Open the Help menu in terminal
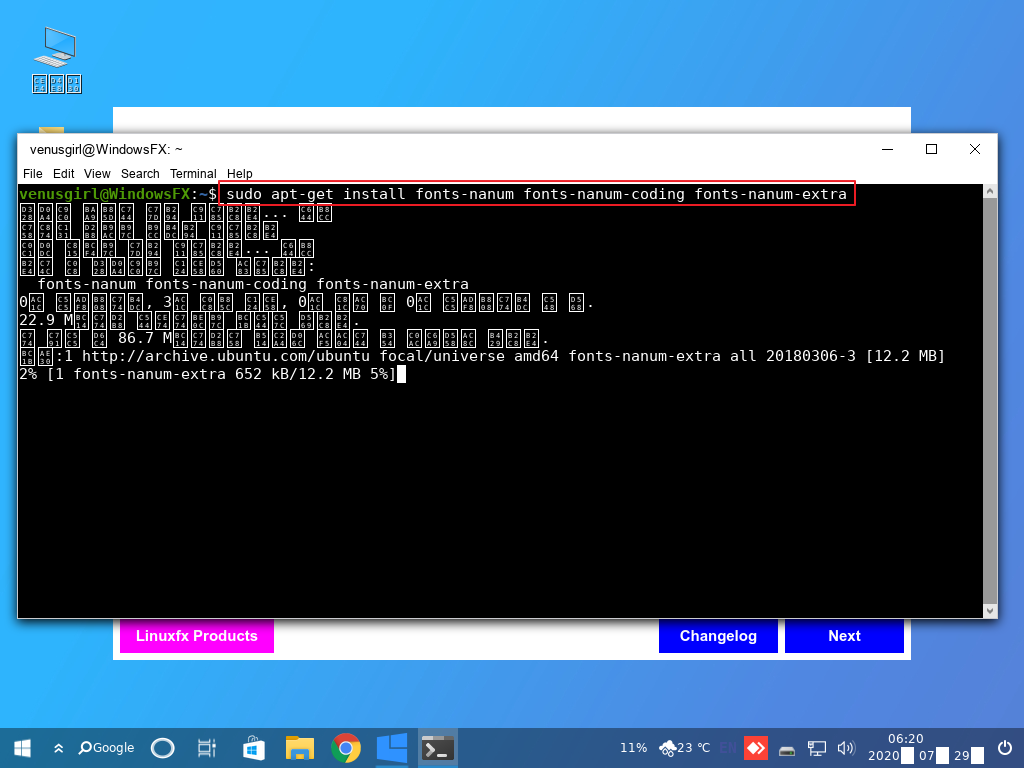Image resolution: width=1024 pixels, height=768 pixels. click(239, 174)
